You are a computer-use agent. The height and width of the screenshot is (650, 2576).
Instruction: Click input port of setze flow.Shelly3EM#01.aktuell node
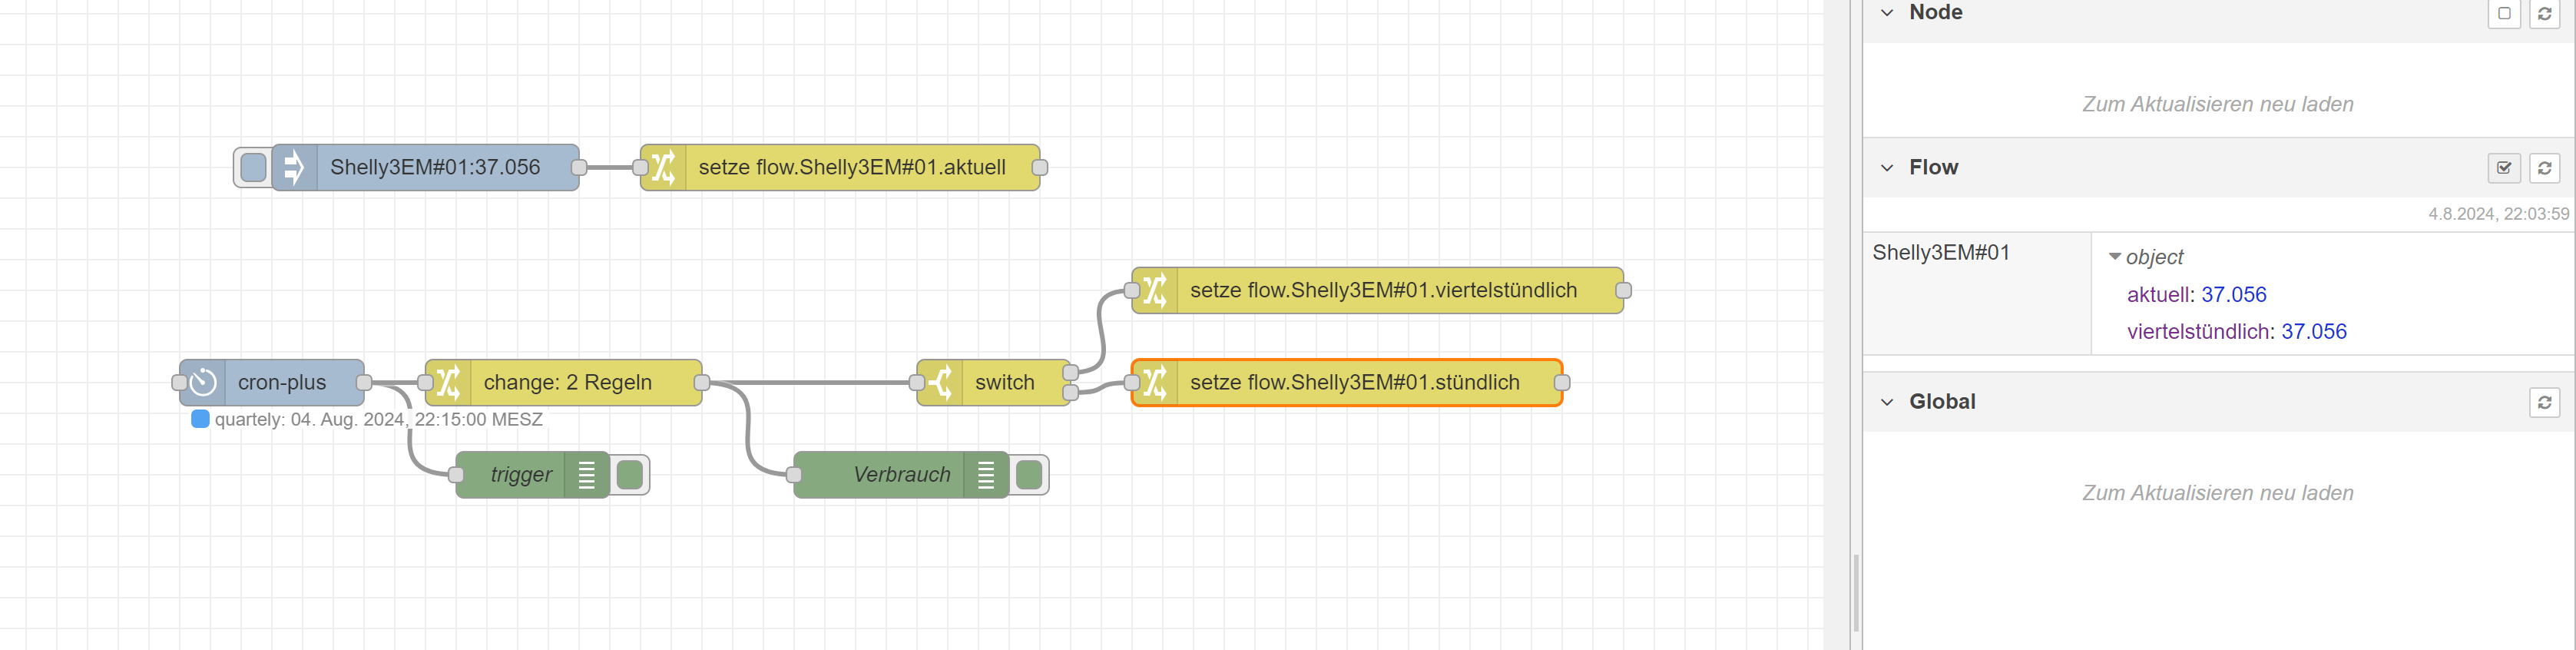(x=641, y=167)
